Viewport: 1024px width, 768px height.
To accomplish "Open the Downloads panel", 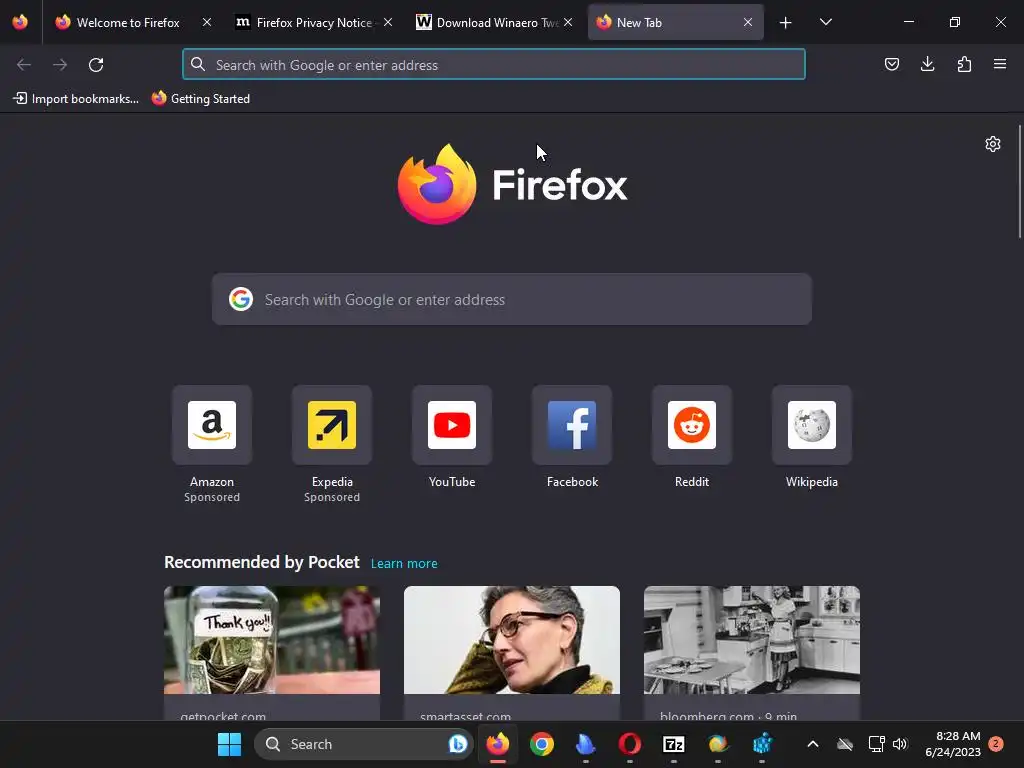I will pyautogui.click(x=927, y=64).
